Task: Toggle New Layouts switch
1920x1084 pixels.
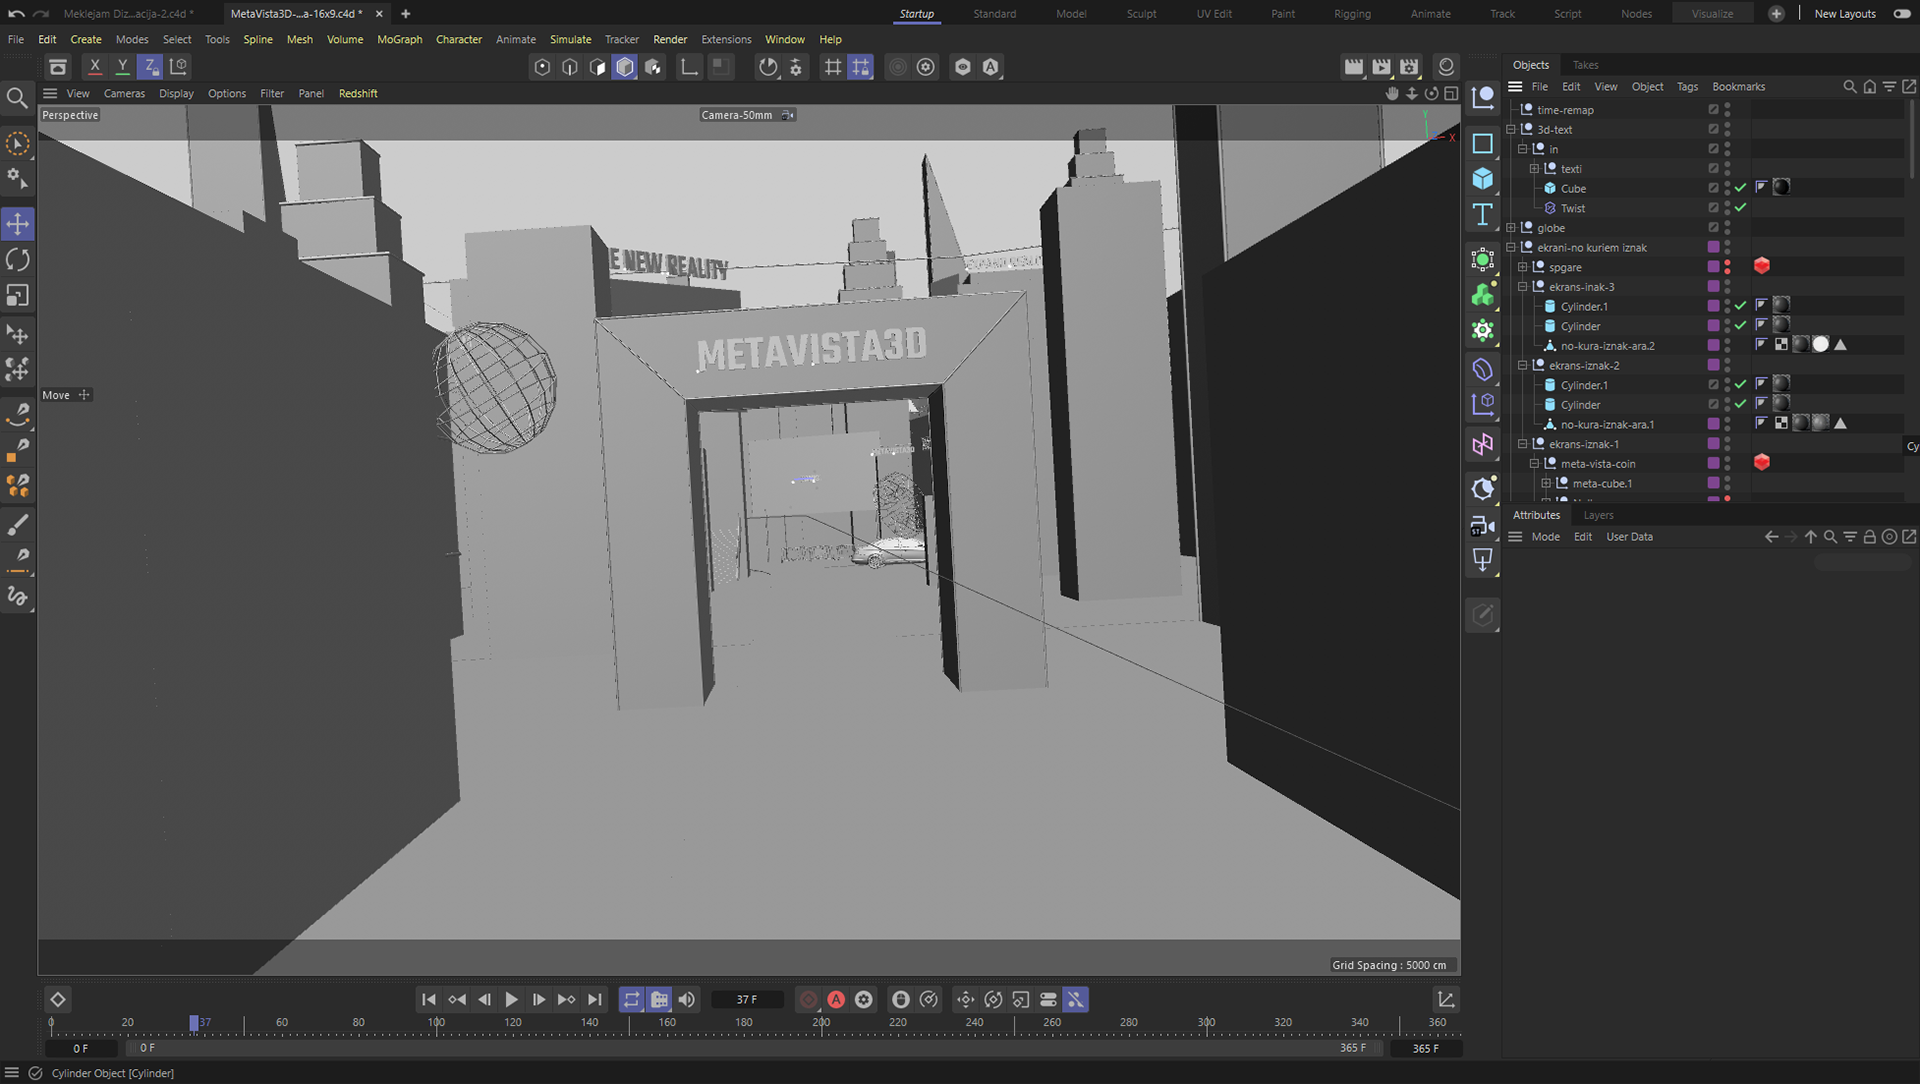Action: (x=1902, y=14)
